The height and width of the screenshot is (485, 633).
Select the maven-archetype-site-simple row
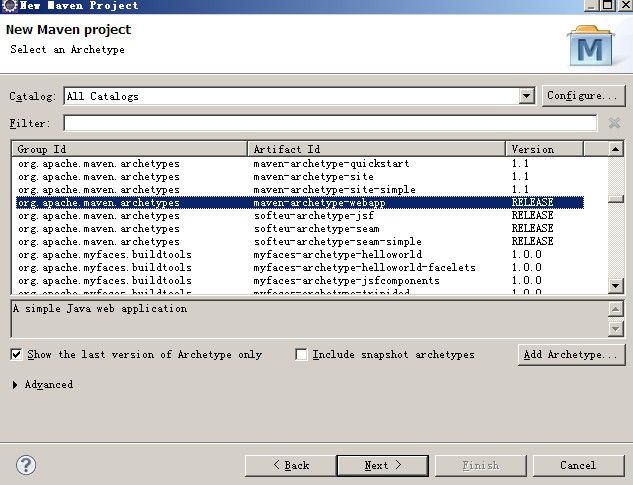coord(300,189)
